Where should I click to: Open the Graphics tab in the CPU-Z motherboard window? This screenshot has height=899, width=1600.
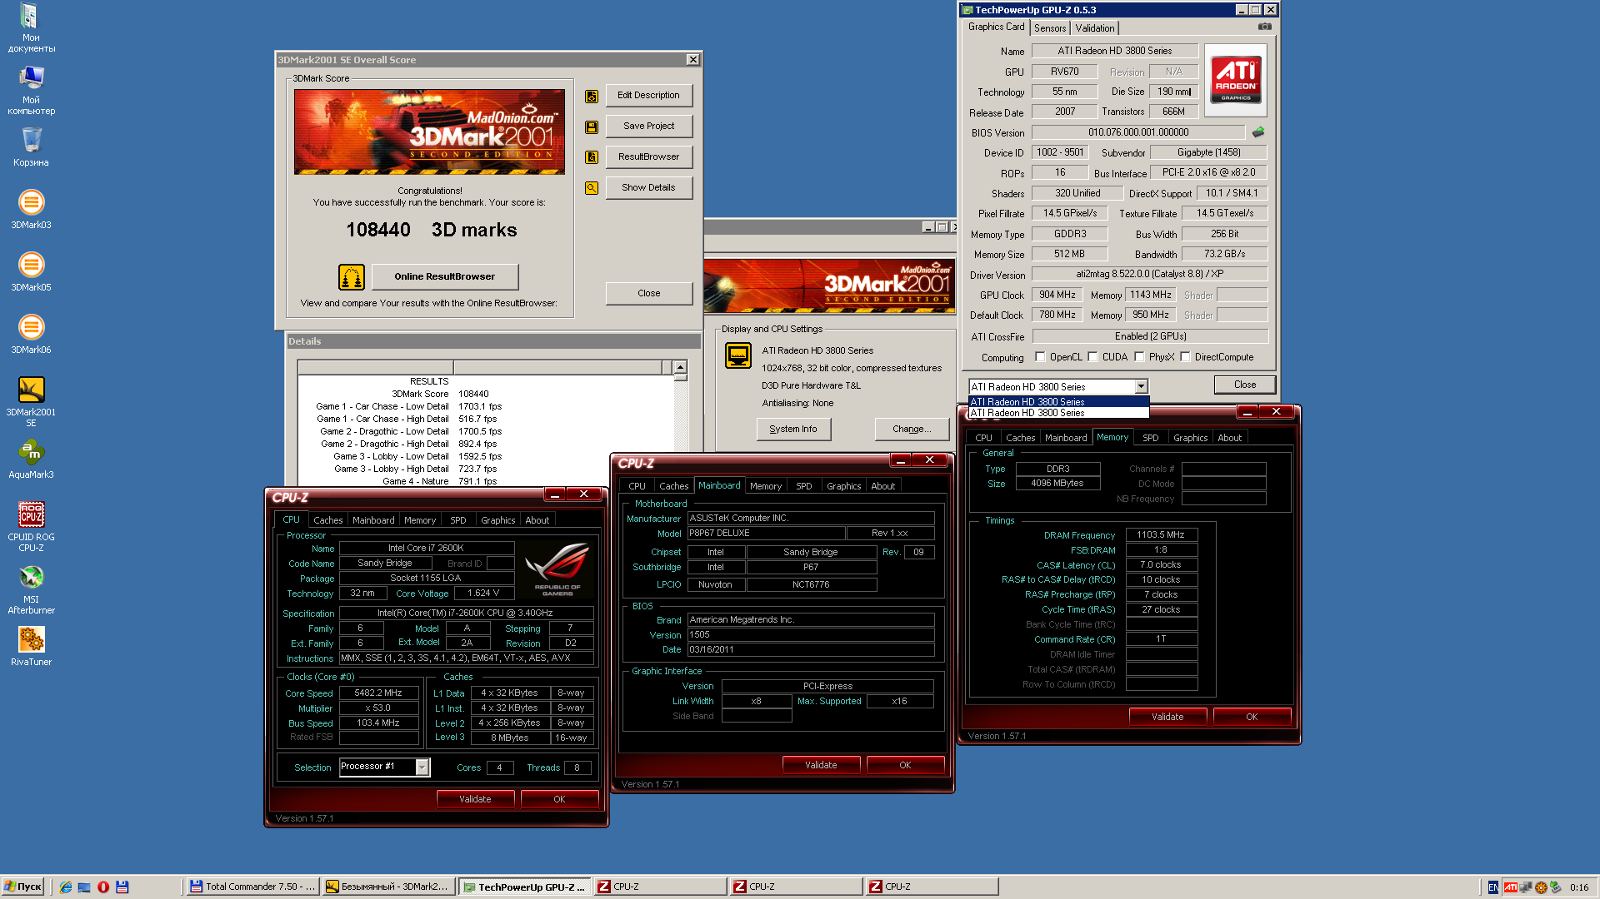coord(844,486)
